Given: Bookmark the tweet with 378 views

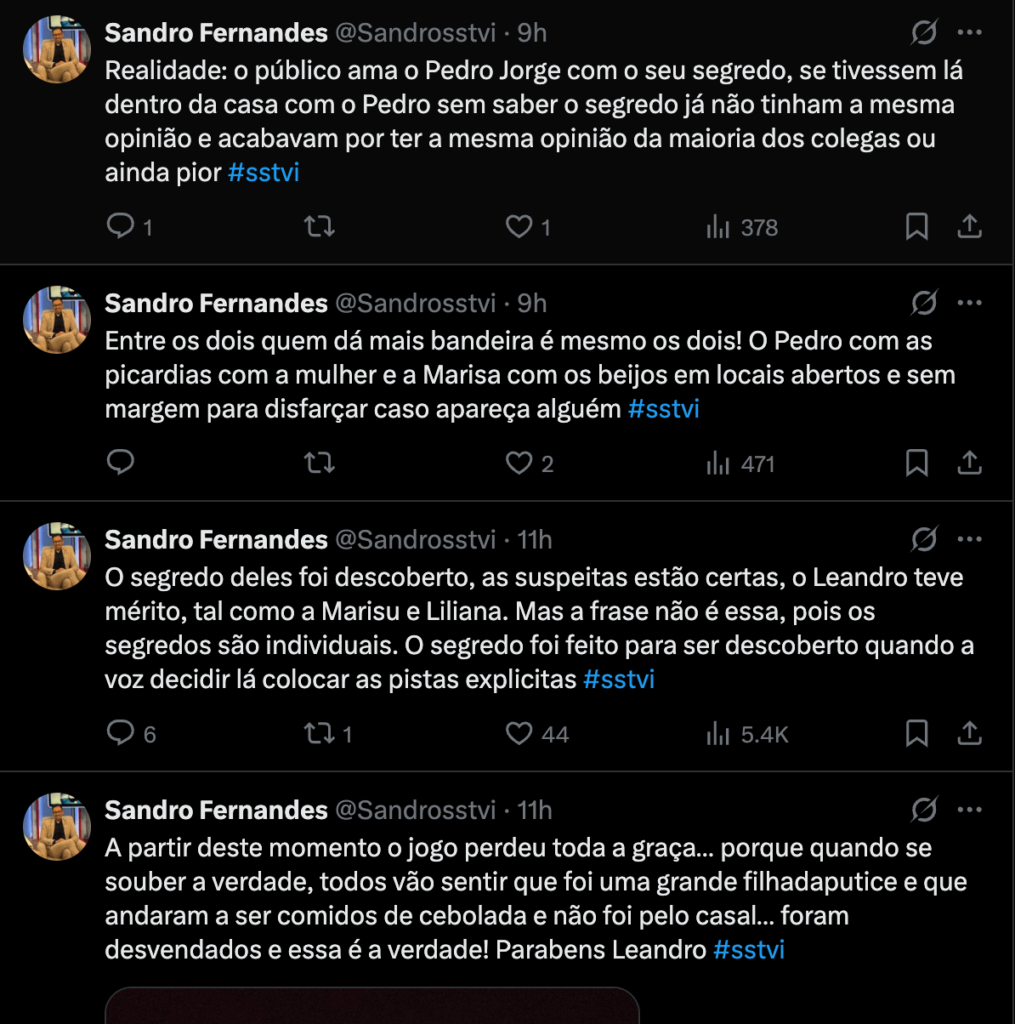Looking at the screenshot, I should pos(916,227).
